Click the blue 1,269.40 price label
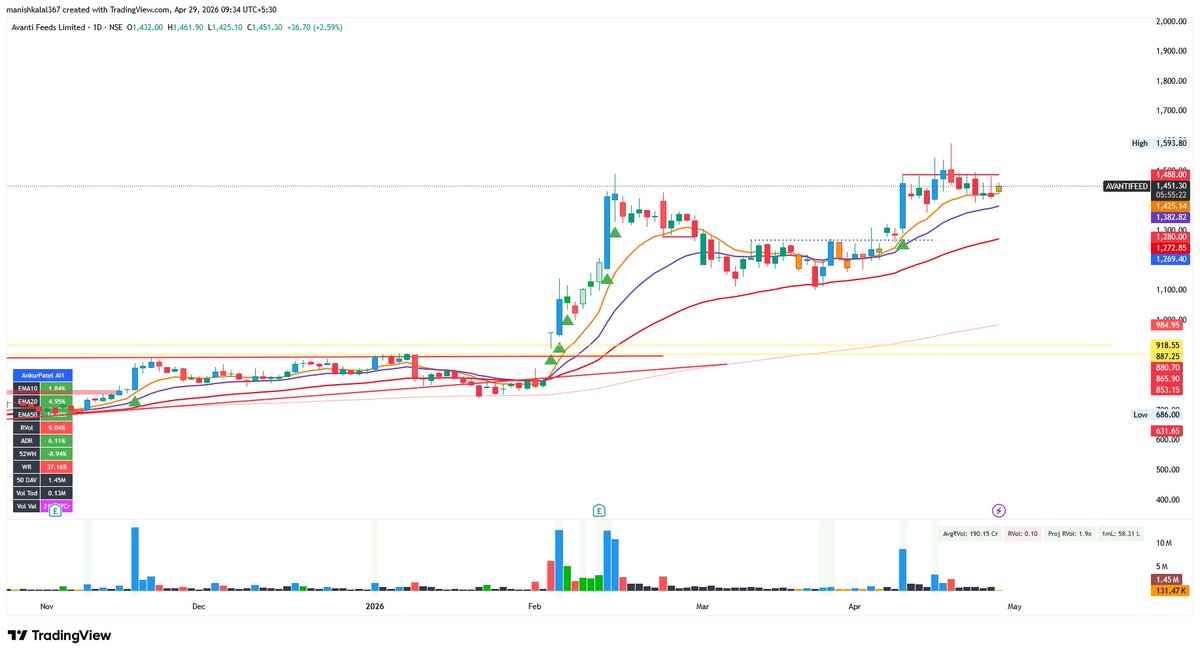Screen dimensions: 1200x655 coord(1172,258)
